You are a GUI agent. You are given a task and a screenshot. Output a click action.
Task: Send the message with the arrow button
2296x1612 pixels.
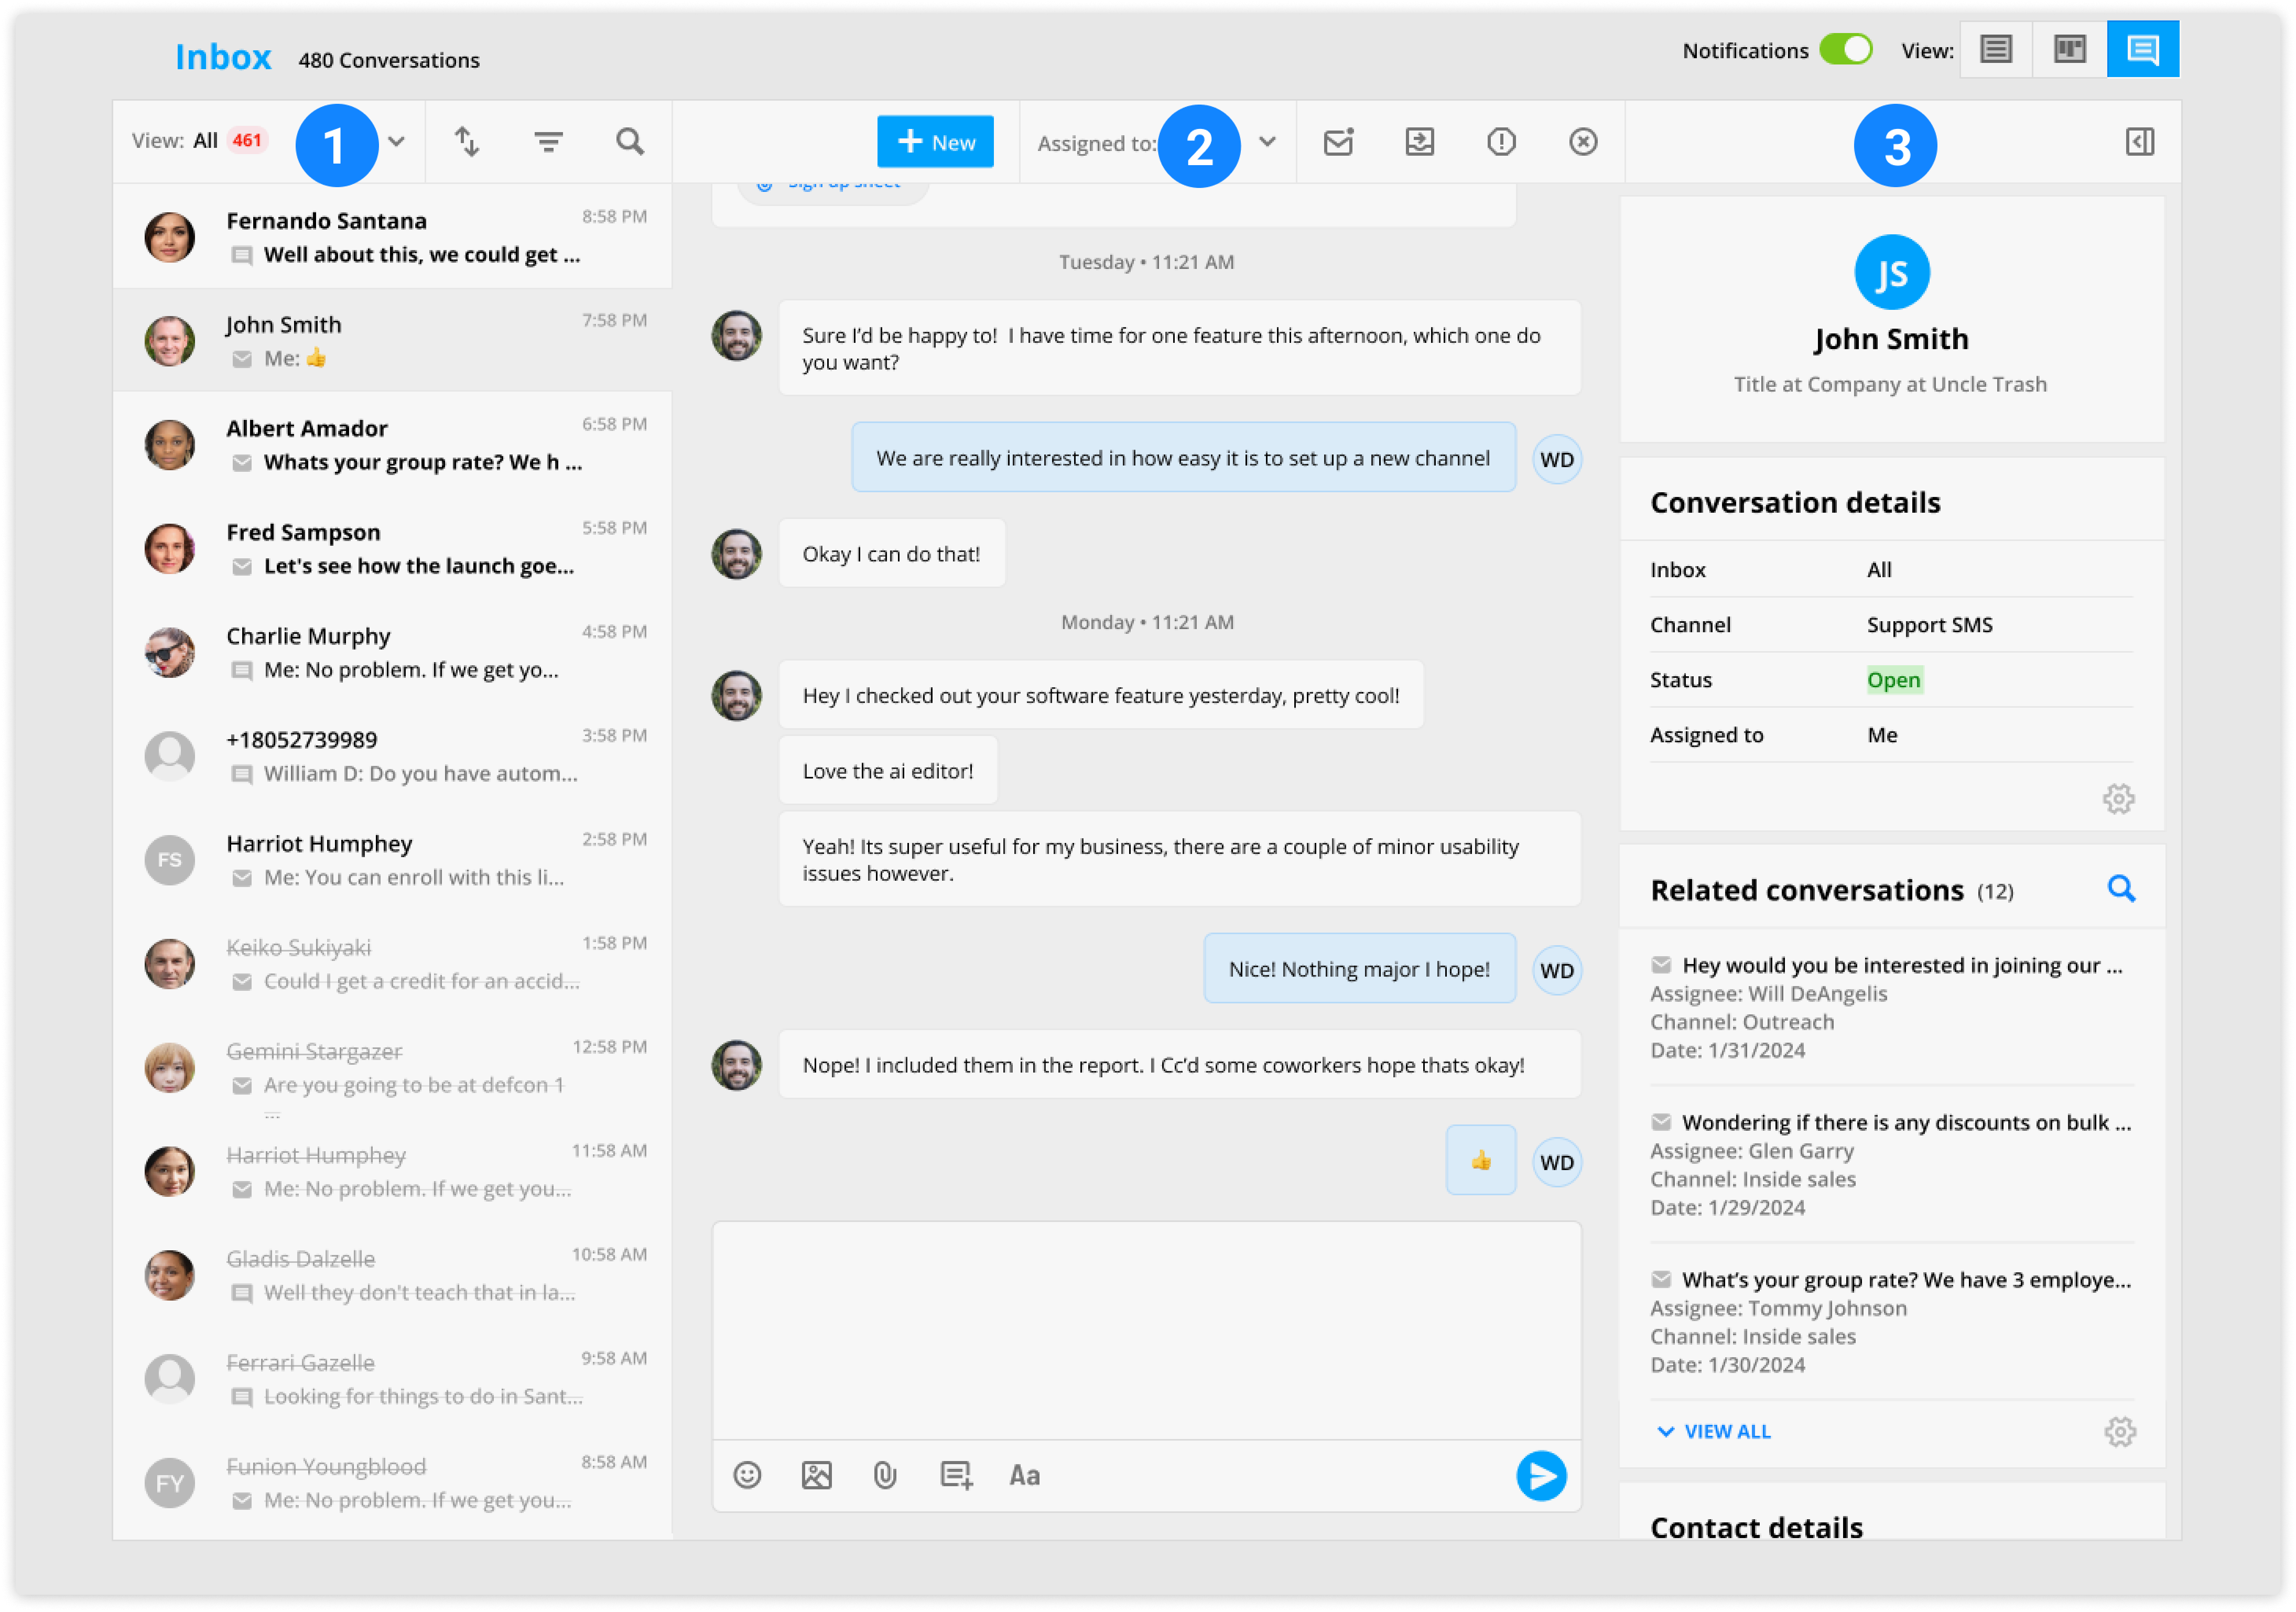(x=1541, y=1476)
